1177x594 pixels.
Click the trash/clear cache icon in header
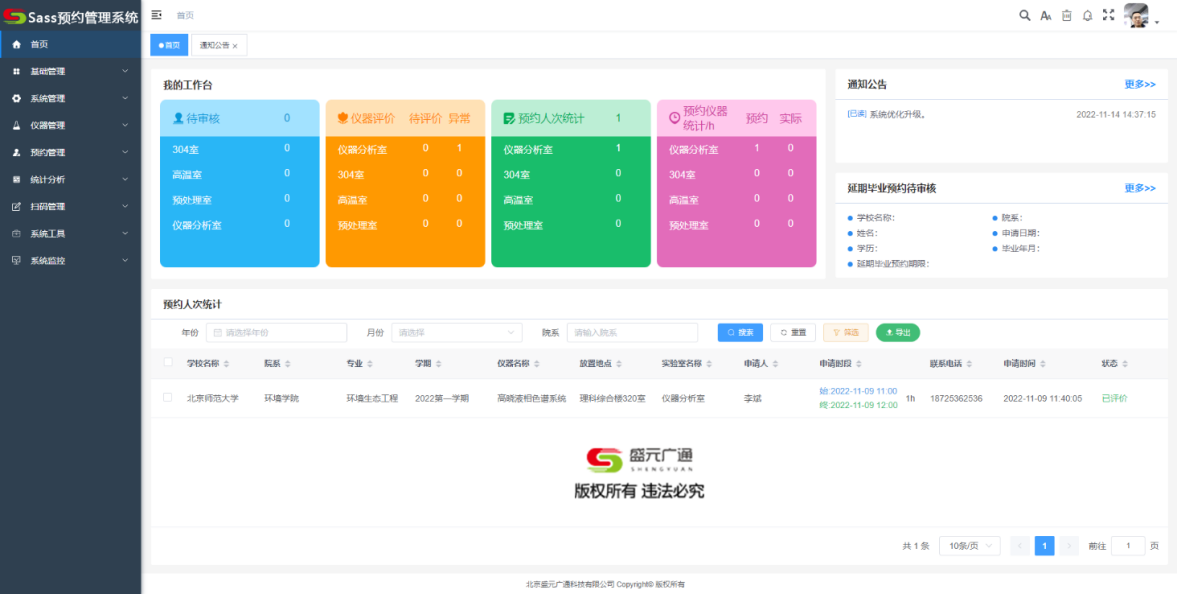point(1067,15)
